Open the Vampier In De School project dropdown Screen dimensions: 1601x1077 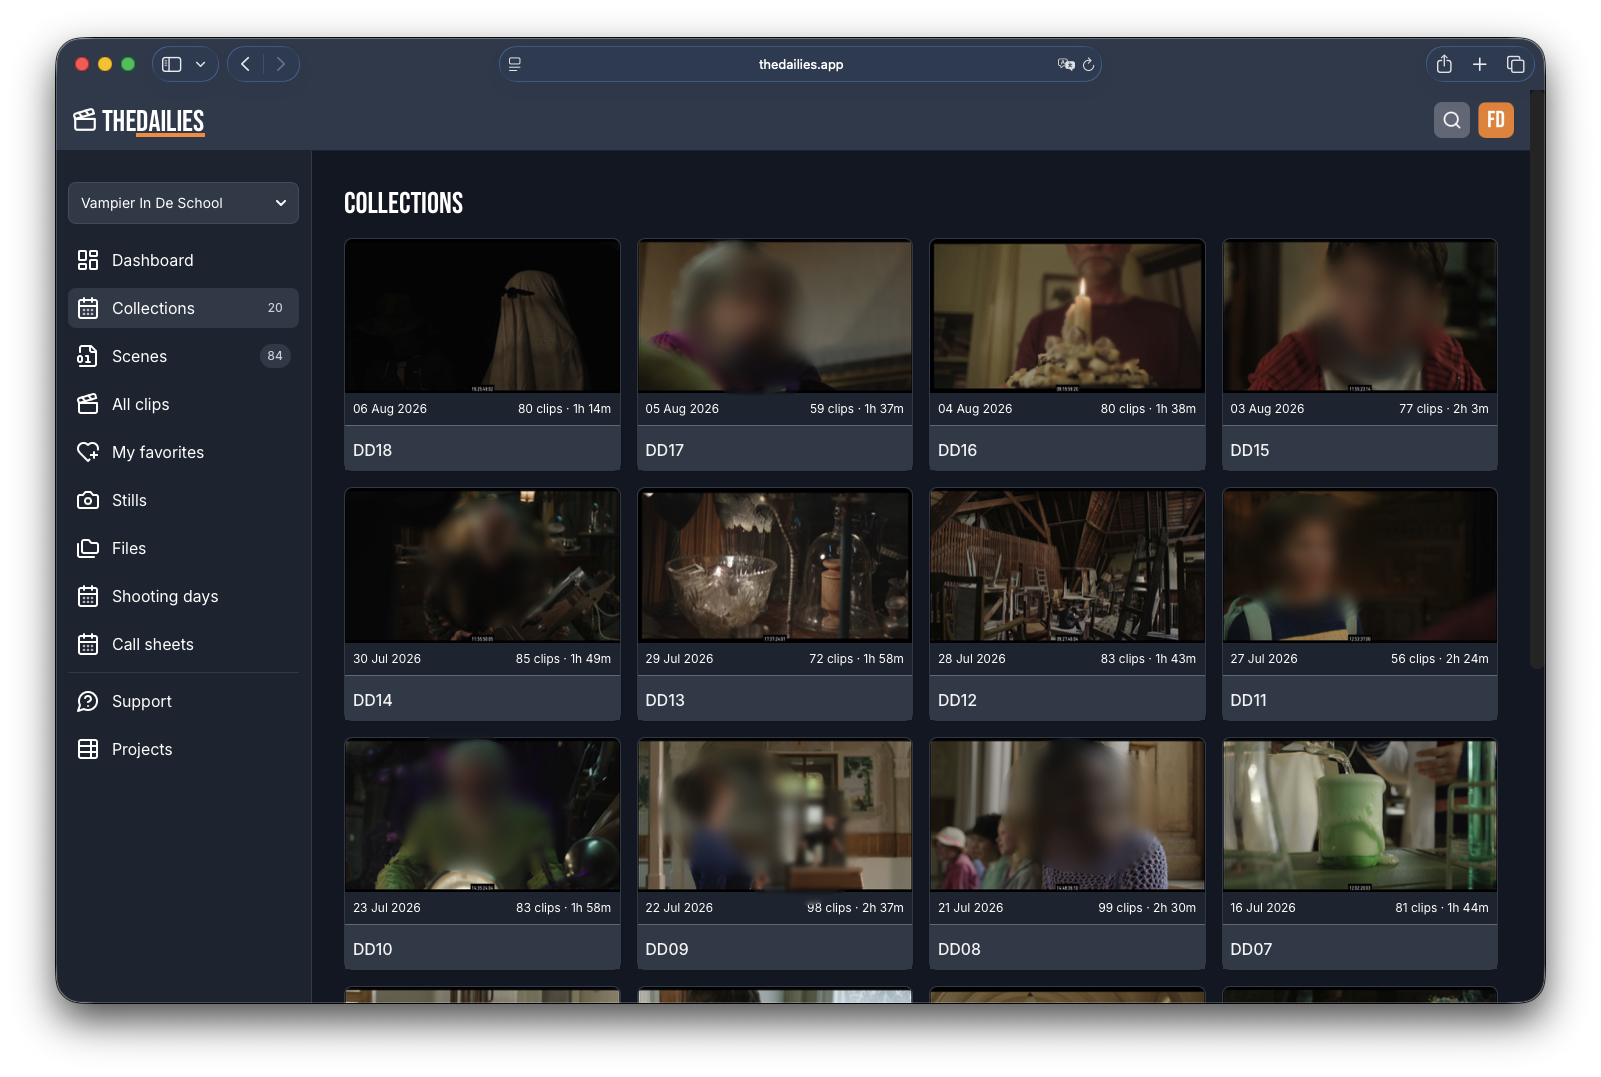click(x=183, y=203)
